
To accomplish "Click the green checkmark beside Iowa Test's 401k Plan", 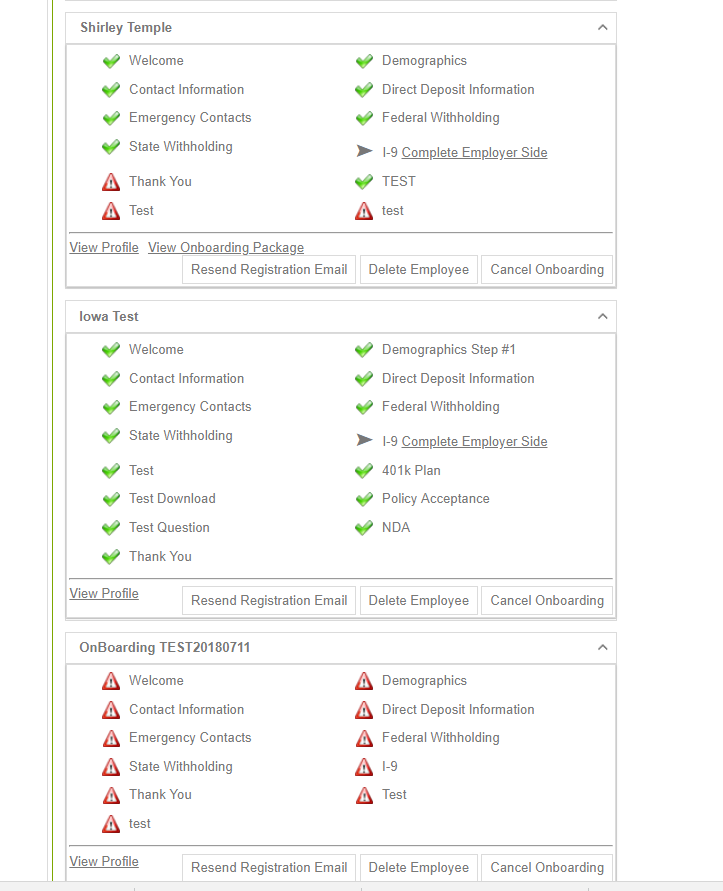I will pyautogui.click(x=364, y=471).
